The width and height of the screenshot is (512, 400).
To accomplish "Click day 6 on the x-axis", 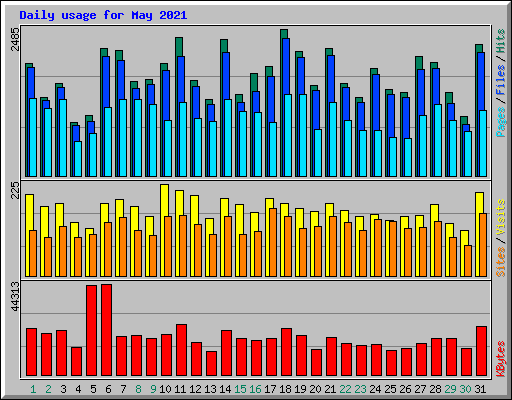I will (108, 389).
